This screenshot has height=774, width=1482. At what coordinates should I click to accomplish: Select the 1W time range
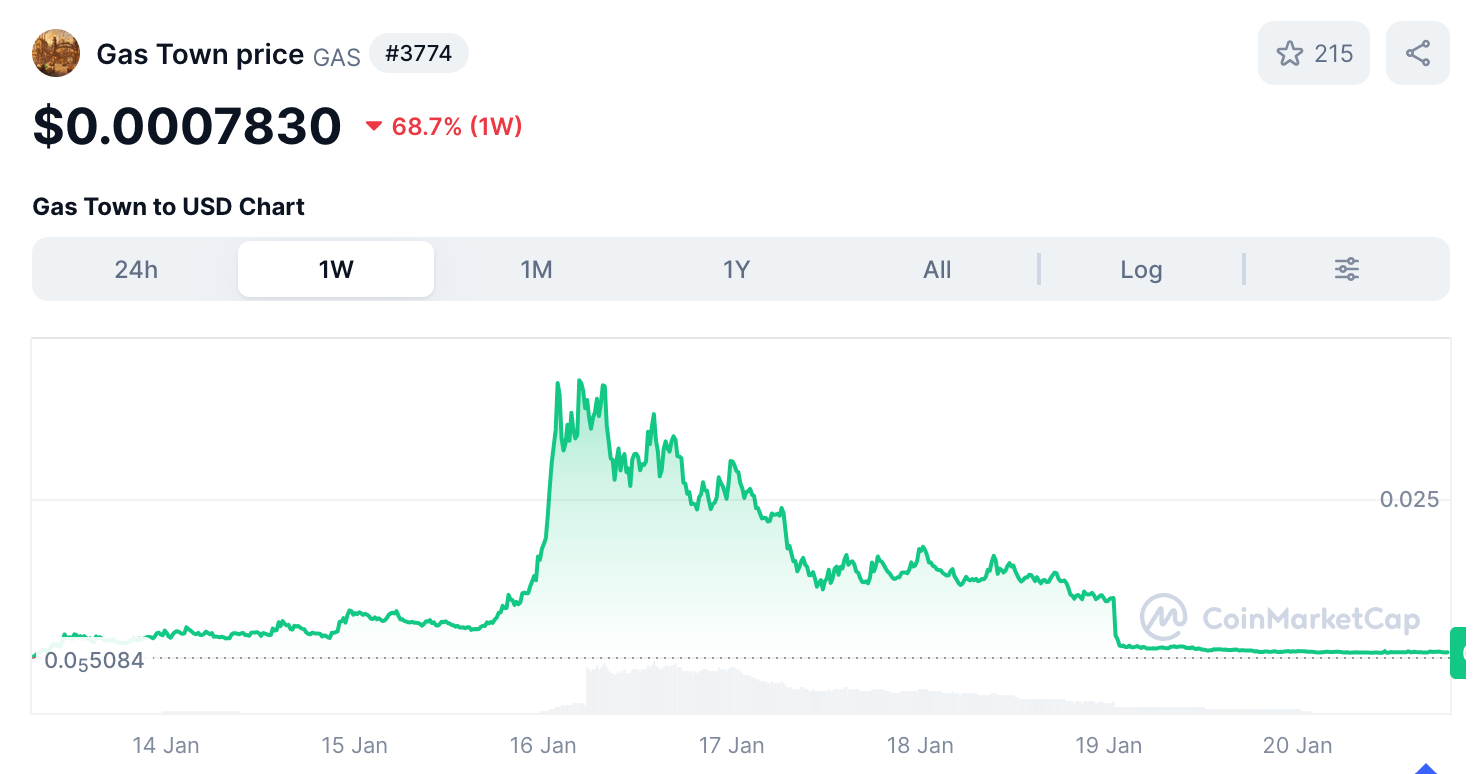336,269
